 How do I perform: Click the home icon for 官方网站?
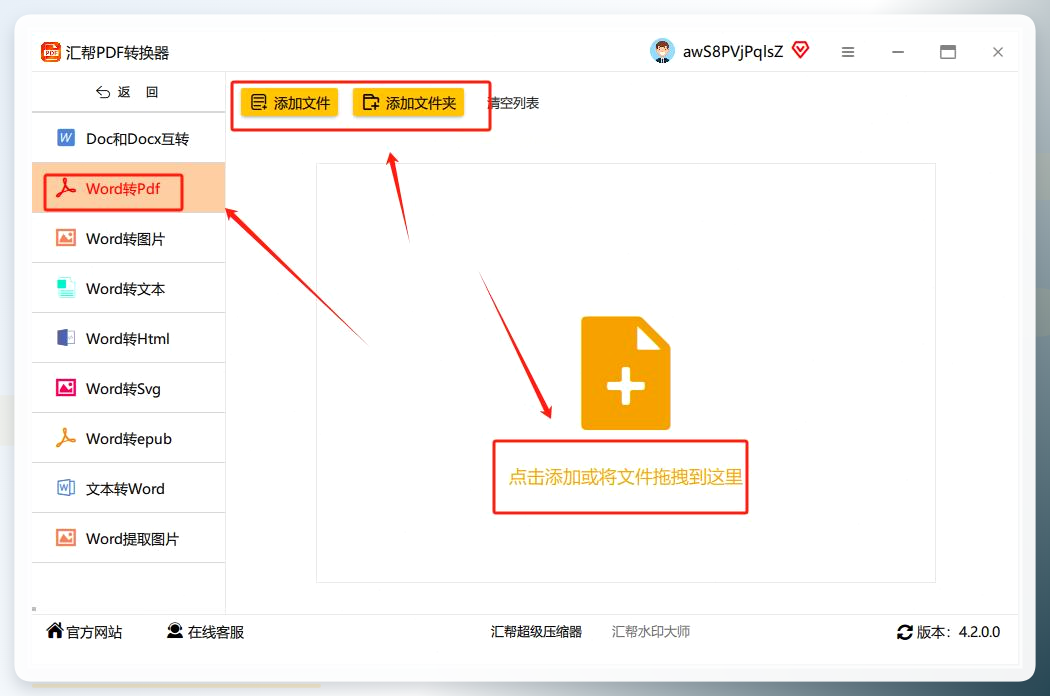[55, 630]
